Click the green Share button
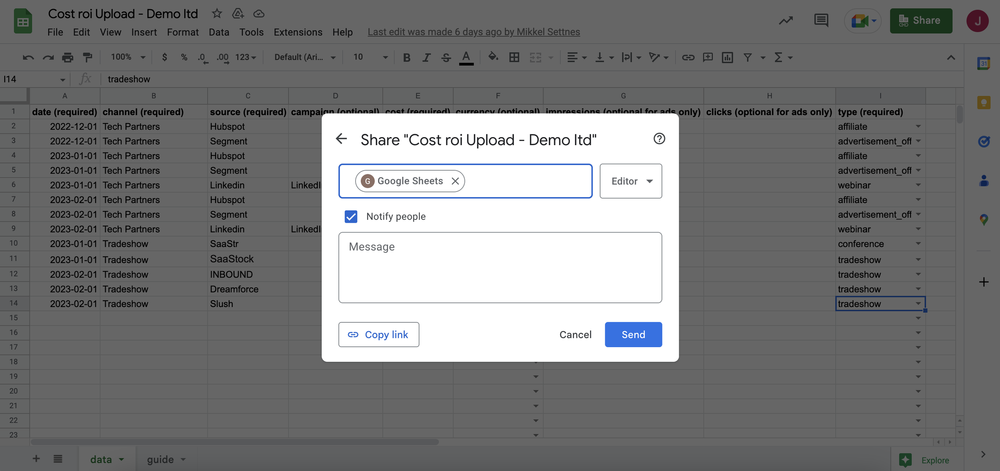The width and height of the screenshot is (1000, 471). (921, 20)
